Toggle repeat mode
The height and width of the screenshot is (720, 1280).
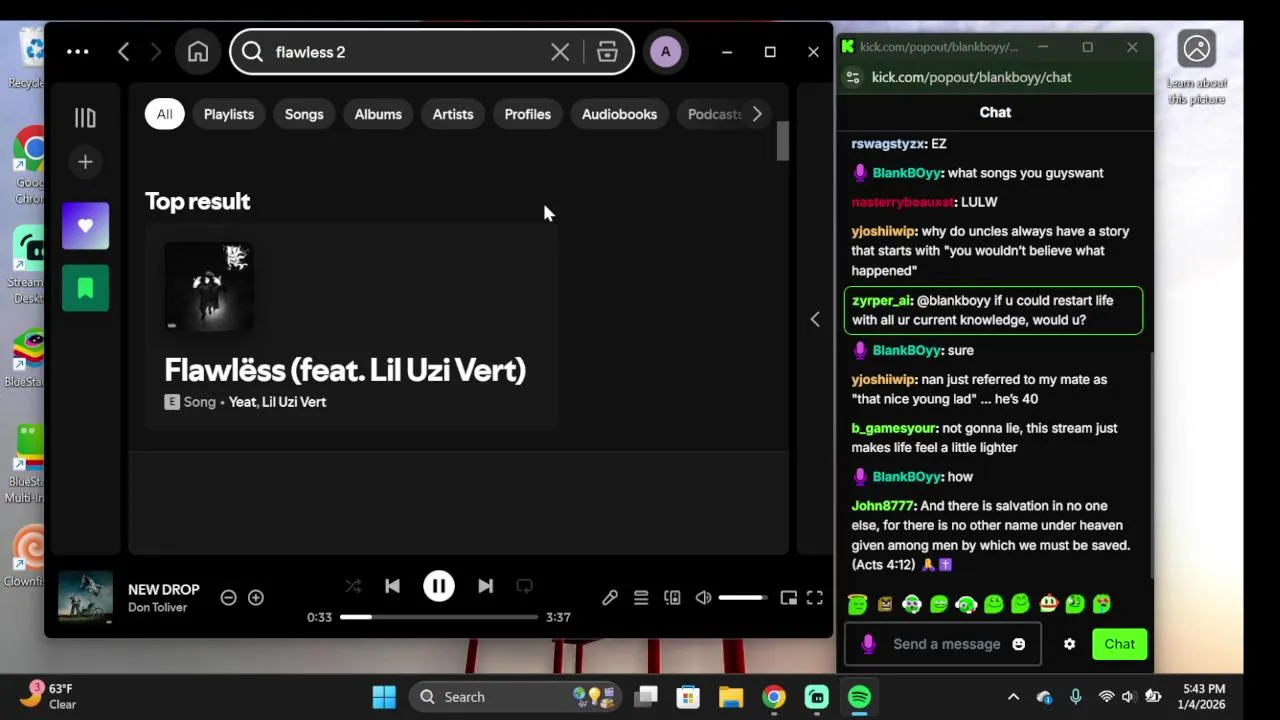point(524,586)
